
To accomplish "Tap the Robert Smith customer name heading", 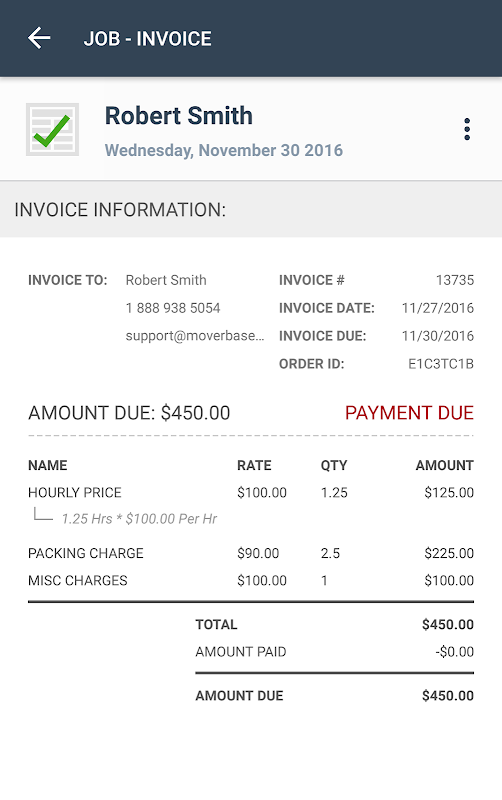I will 179,115.
